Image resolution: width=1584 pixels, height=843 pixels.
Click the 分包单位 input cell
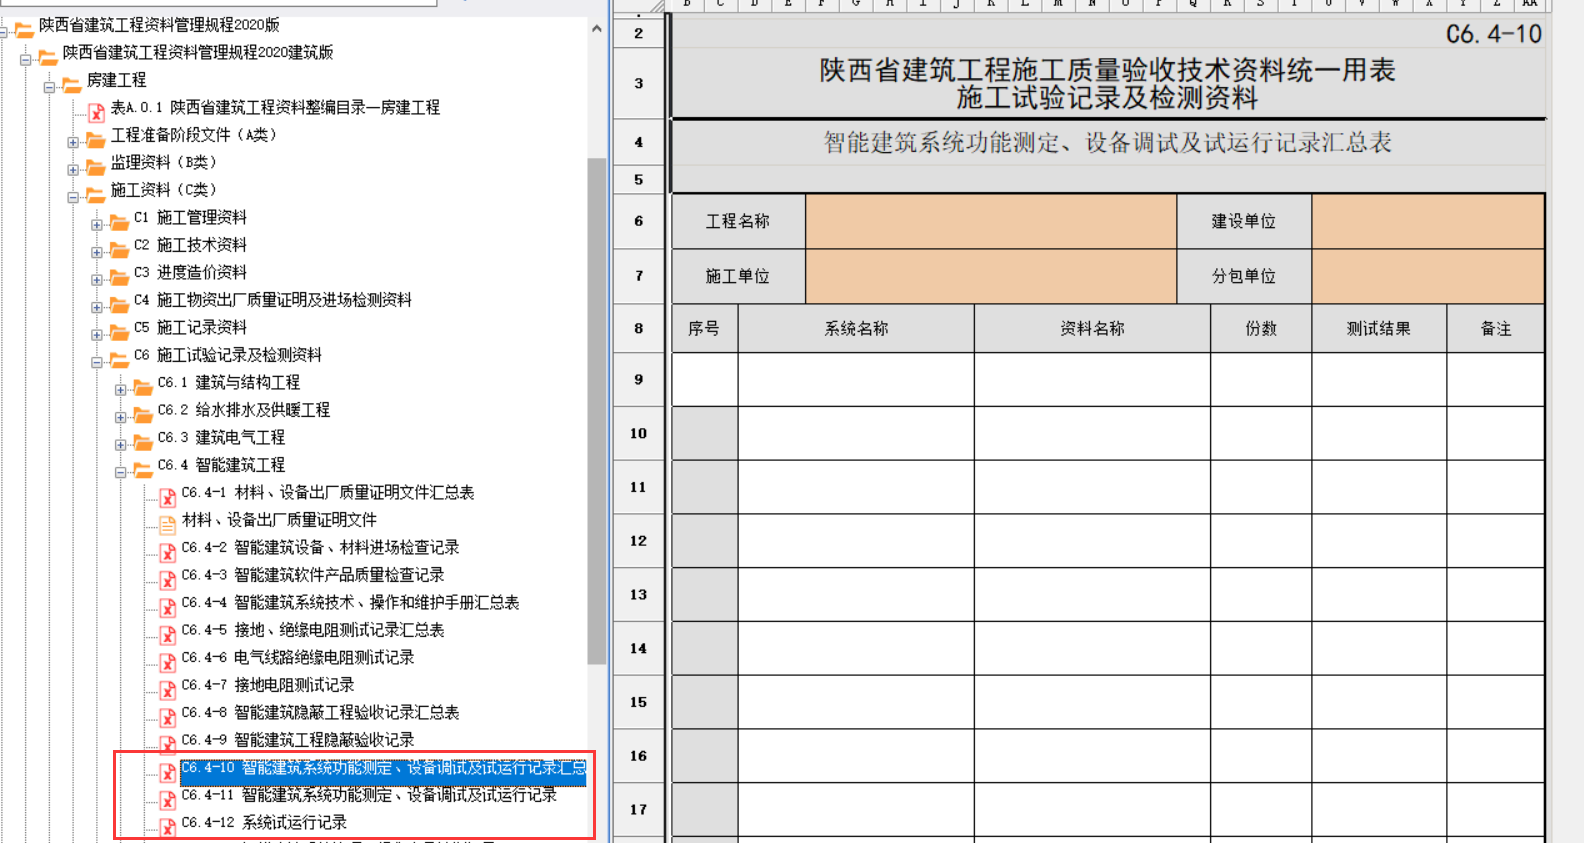tap(1428, 276)
